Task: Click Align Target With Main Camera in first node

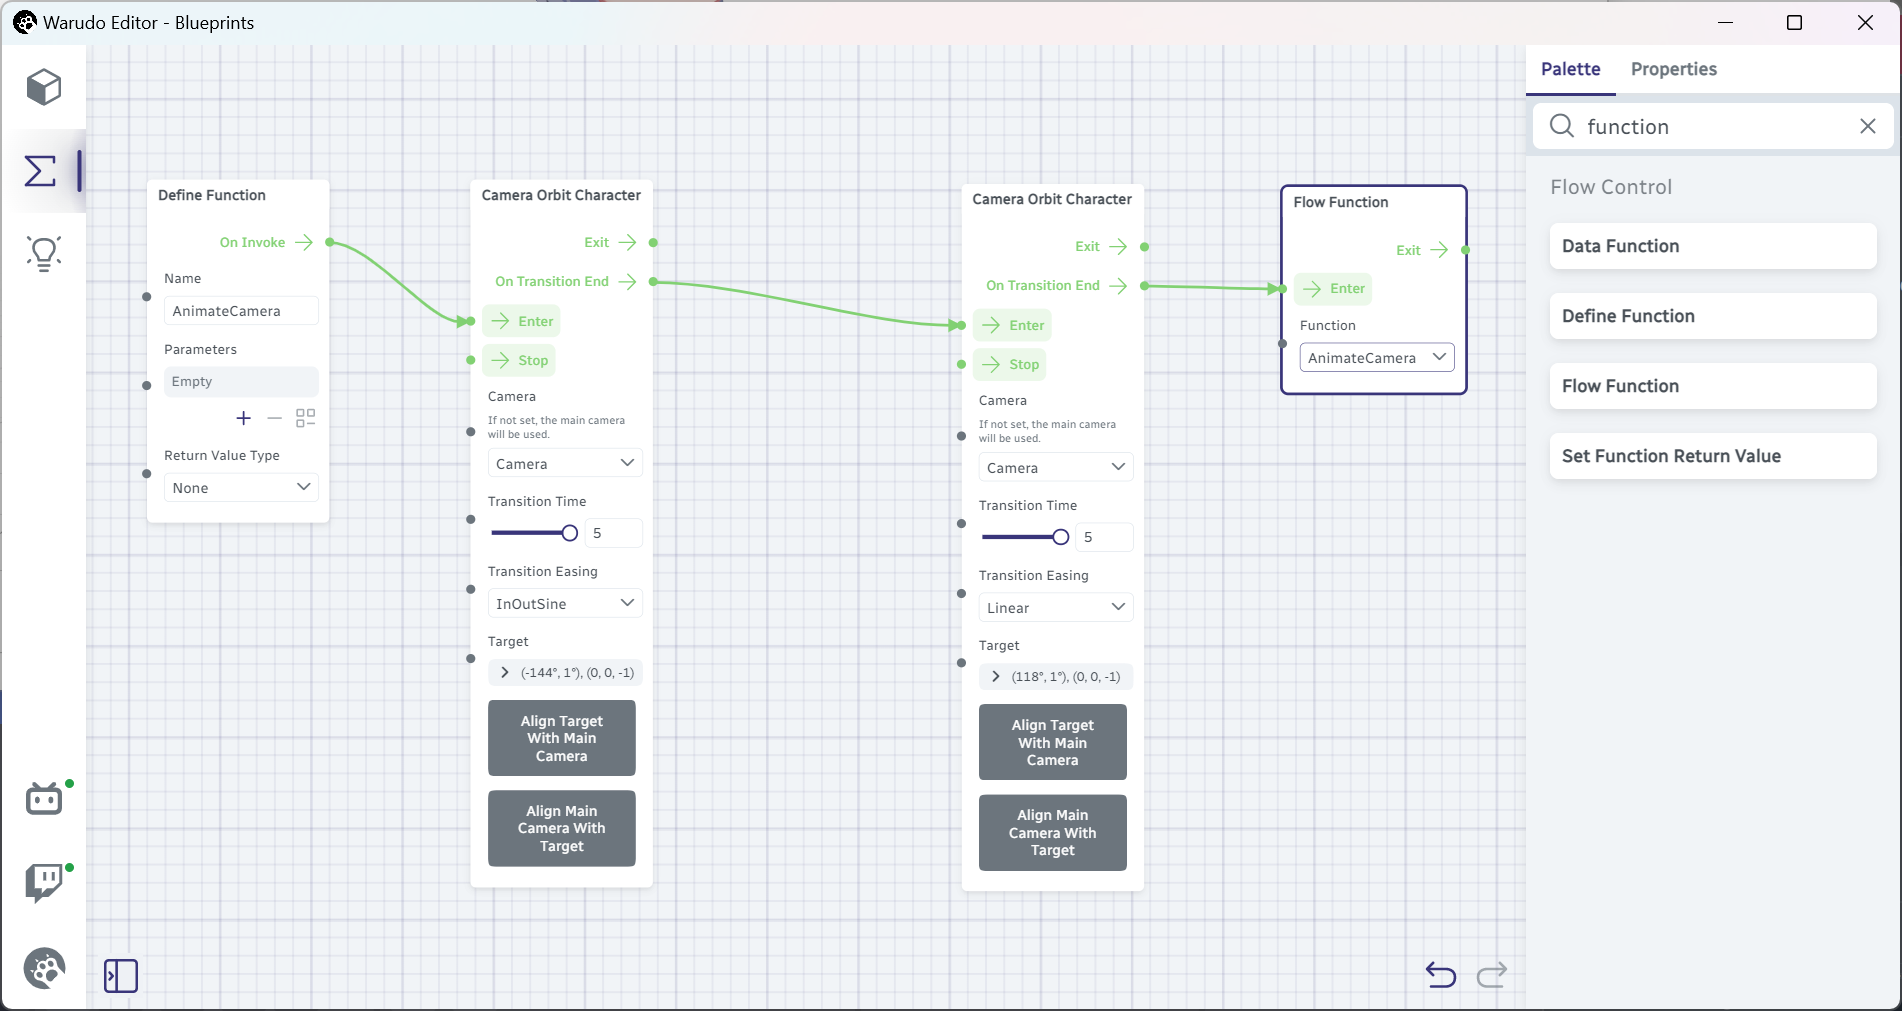Action: point(562,738)
